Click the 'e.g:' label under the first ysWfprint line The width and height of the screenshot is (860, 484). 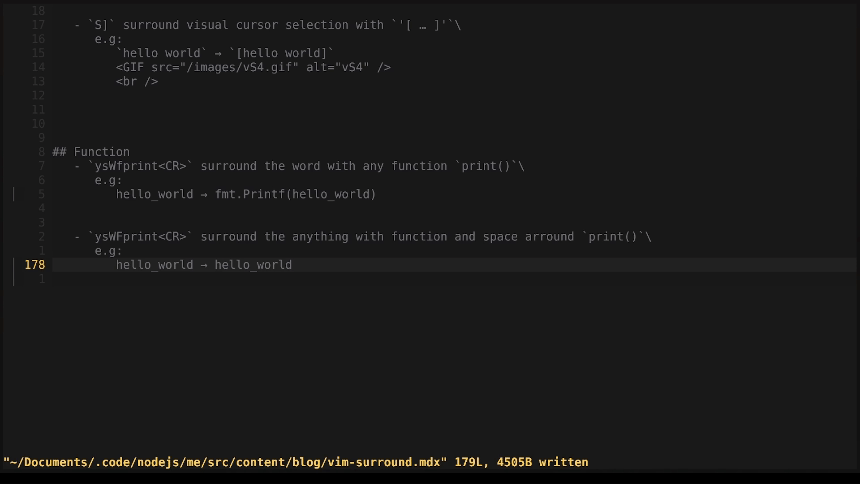click(108, 180)
